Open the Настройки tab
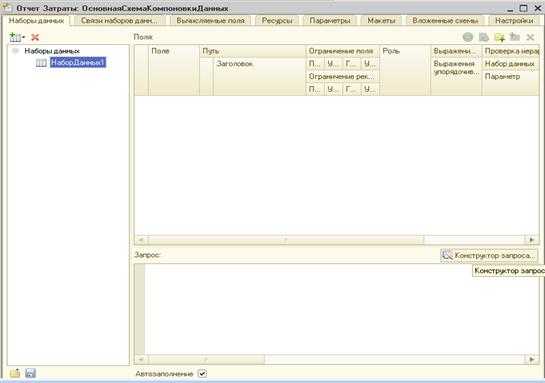 point(514,21)
